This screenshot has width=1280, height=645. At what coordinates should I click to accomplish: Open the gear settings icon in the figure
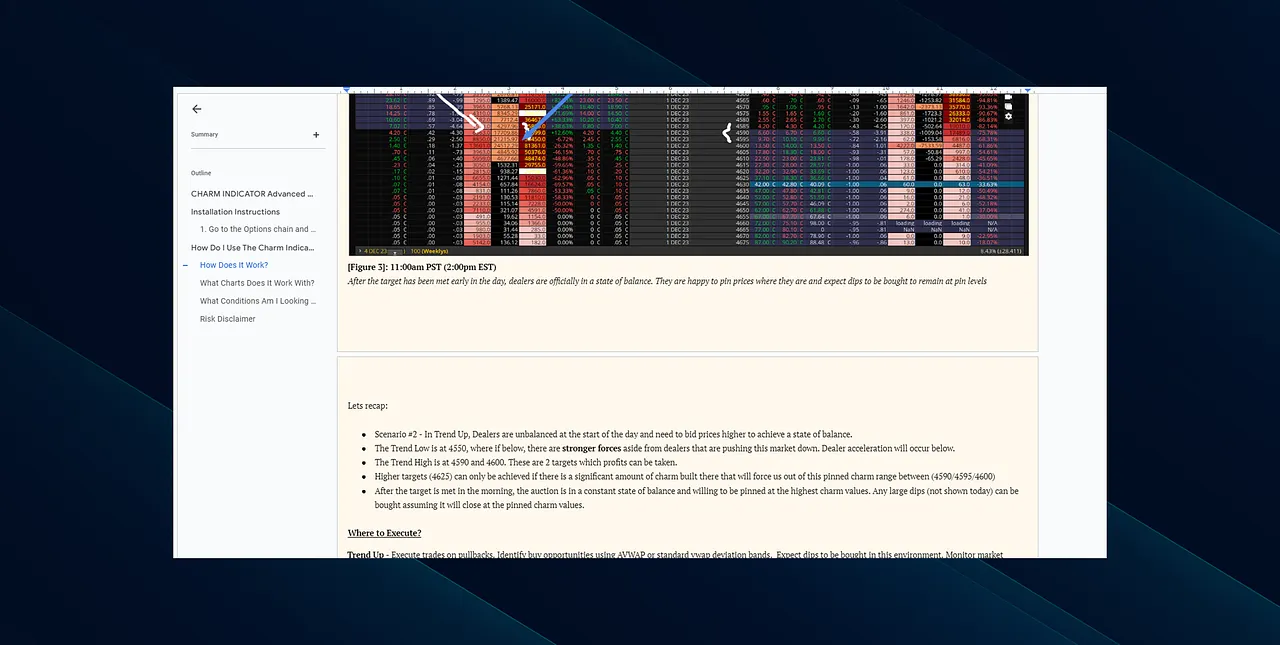[x=1008, y=117]
